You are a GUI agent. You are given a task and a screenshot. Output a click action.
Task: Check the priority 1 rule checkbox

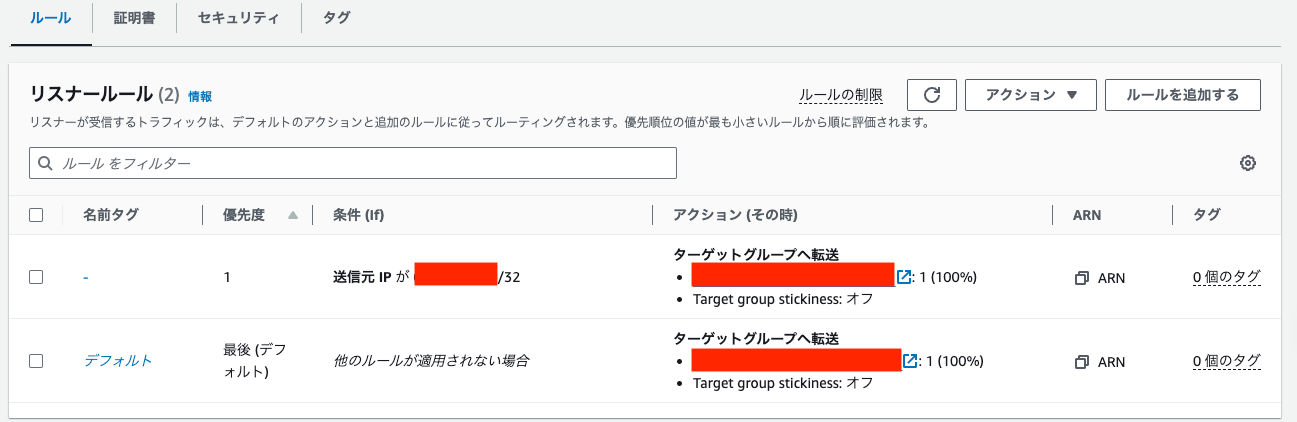click(x=36, y=278)
